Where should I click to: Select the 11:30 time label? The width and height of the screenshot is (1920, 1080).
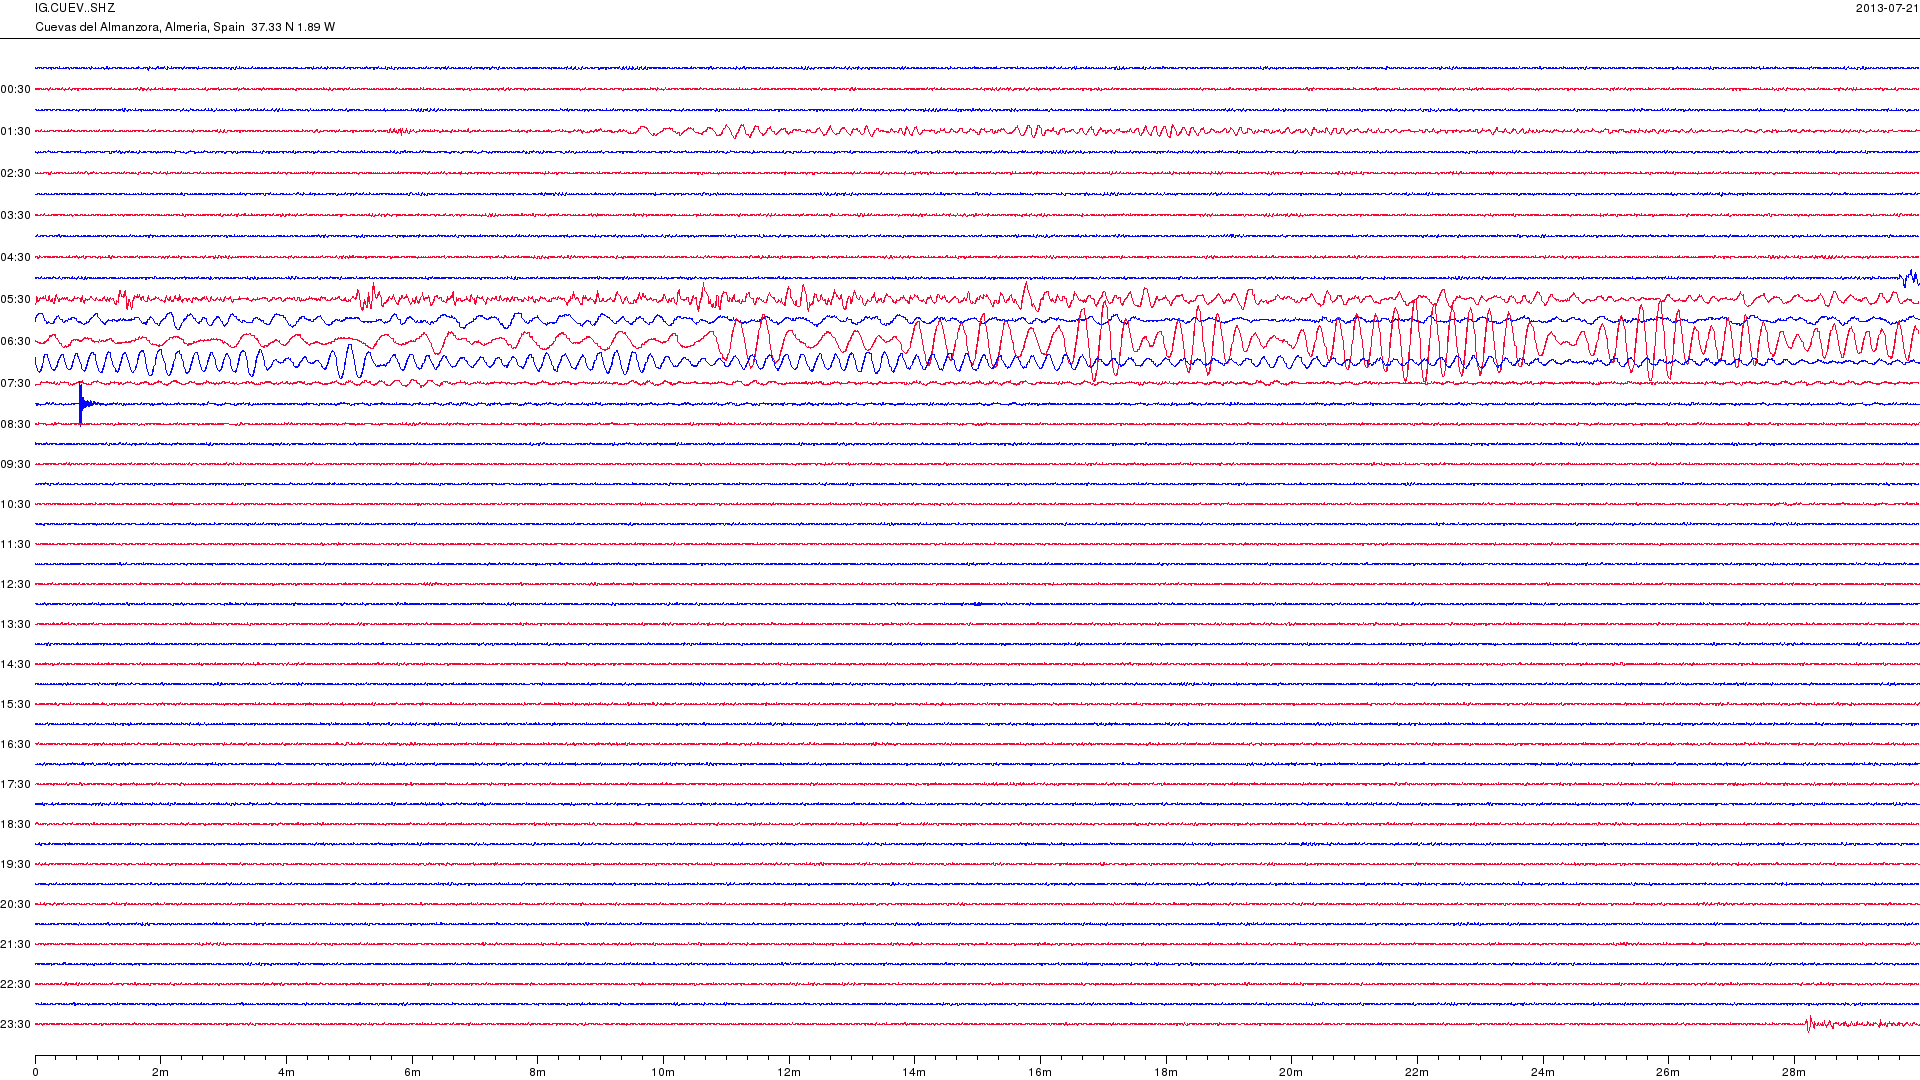pyautogui.click(x=16, y=544)
